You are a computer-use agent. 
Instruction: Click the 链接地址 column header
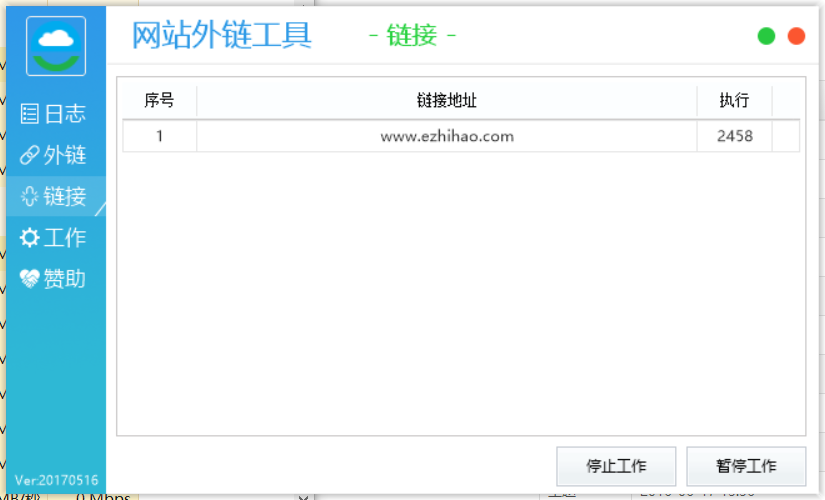pos(447,100)
